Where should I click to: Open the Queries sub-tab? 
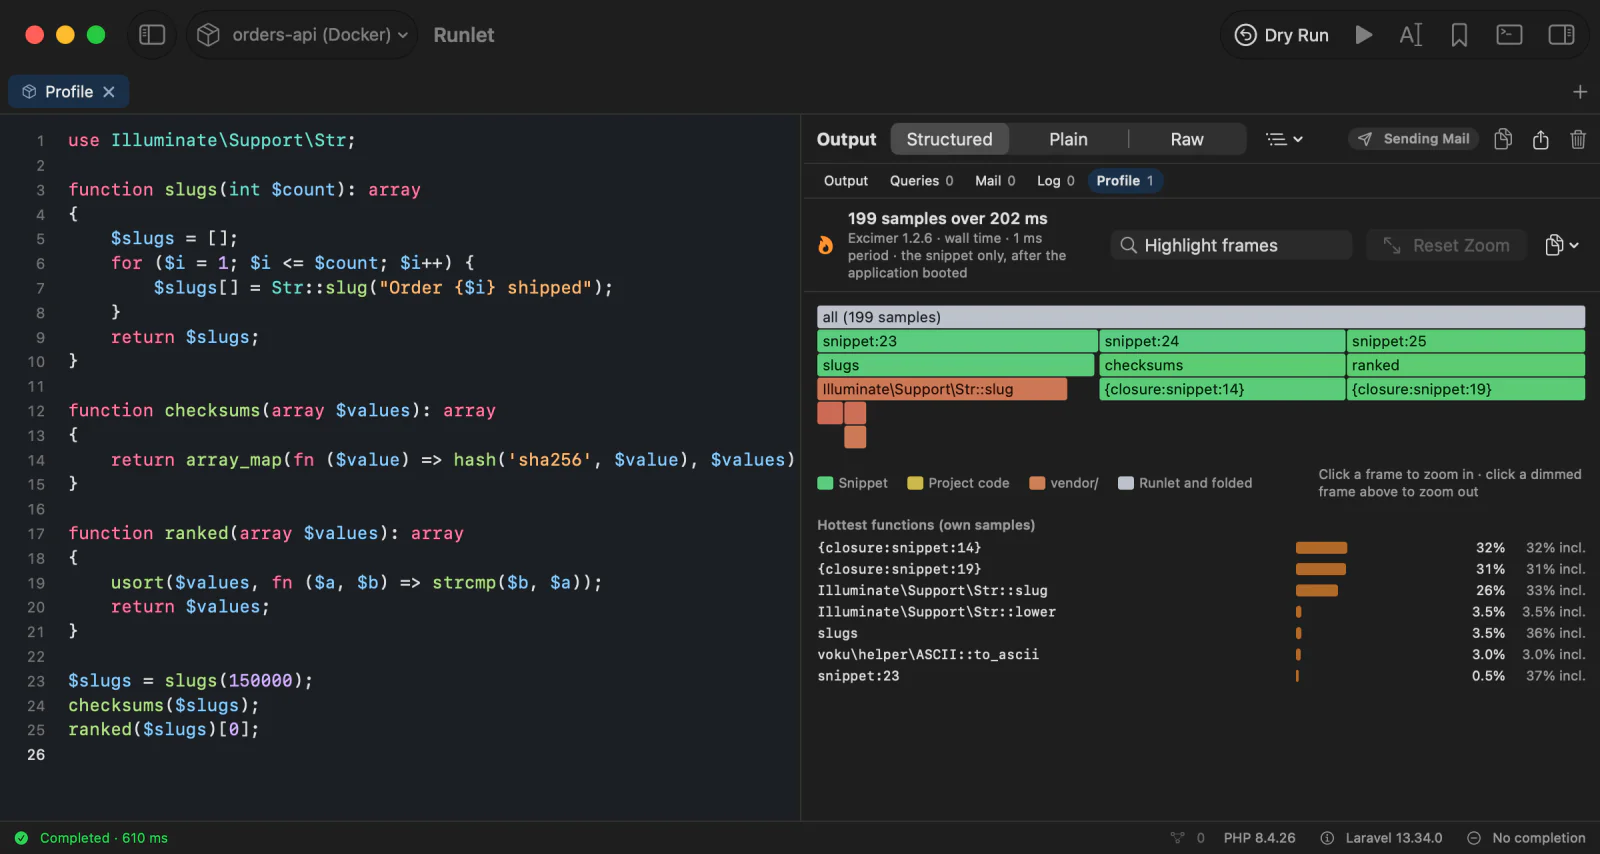tap(921, 181)
